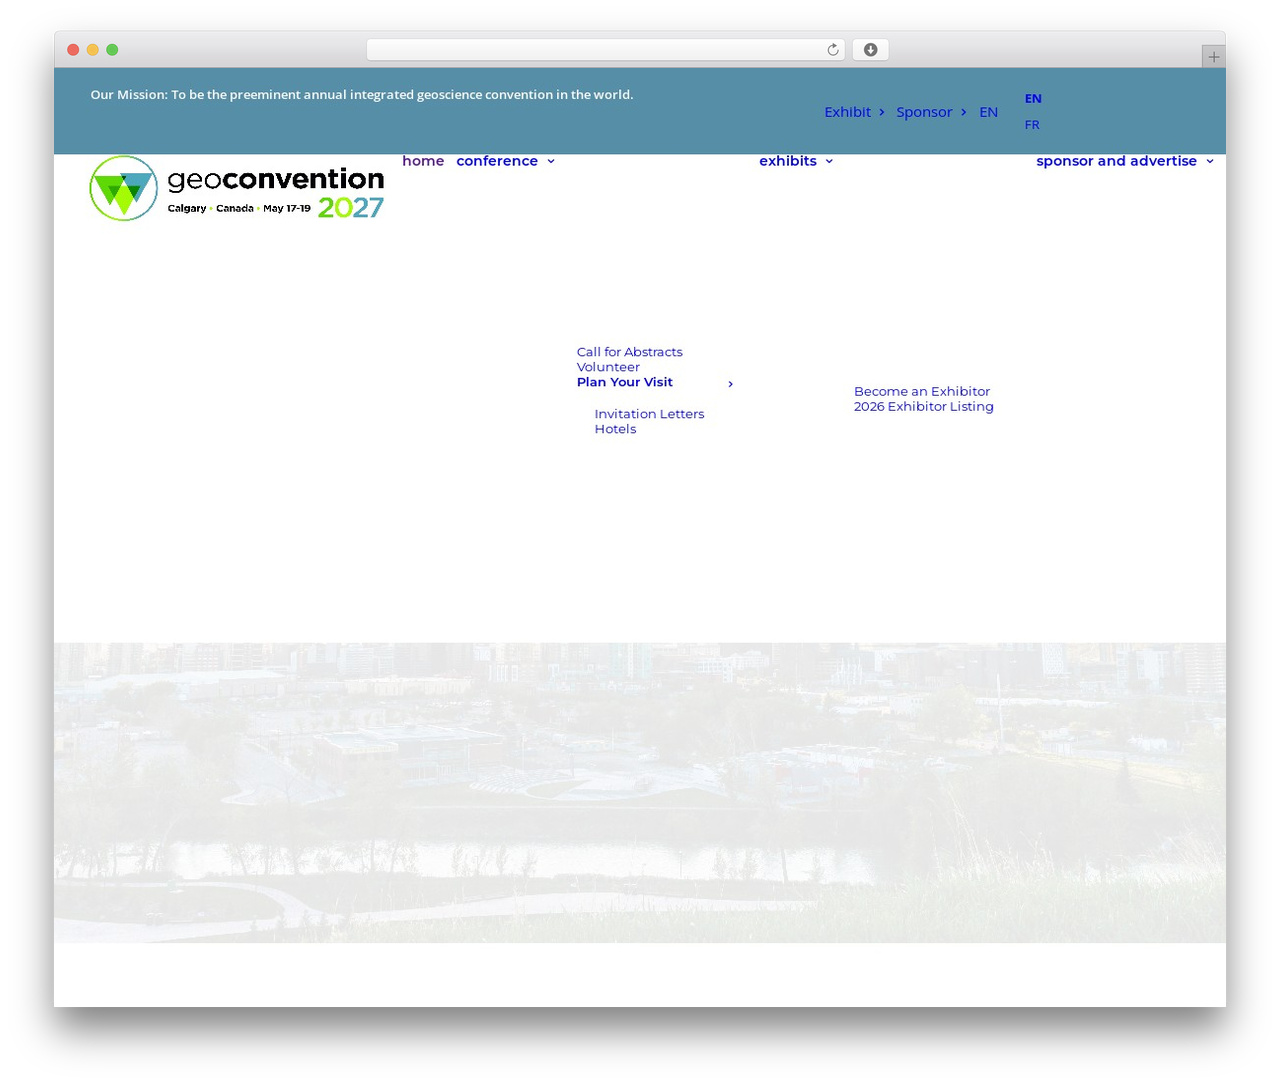Open the conference menu item

coord(497,161)
